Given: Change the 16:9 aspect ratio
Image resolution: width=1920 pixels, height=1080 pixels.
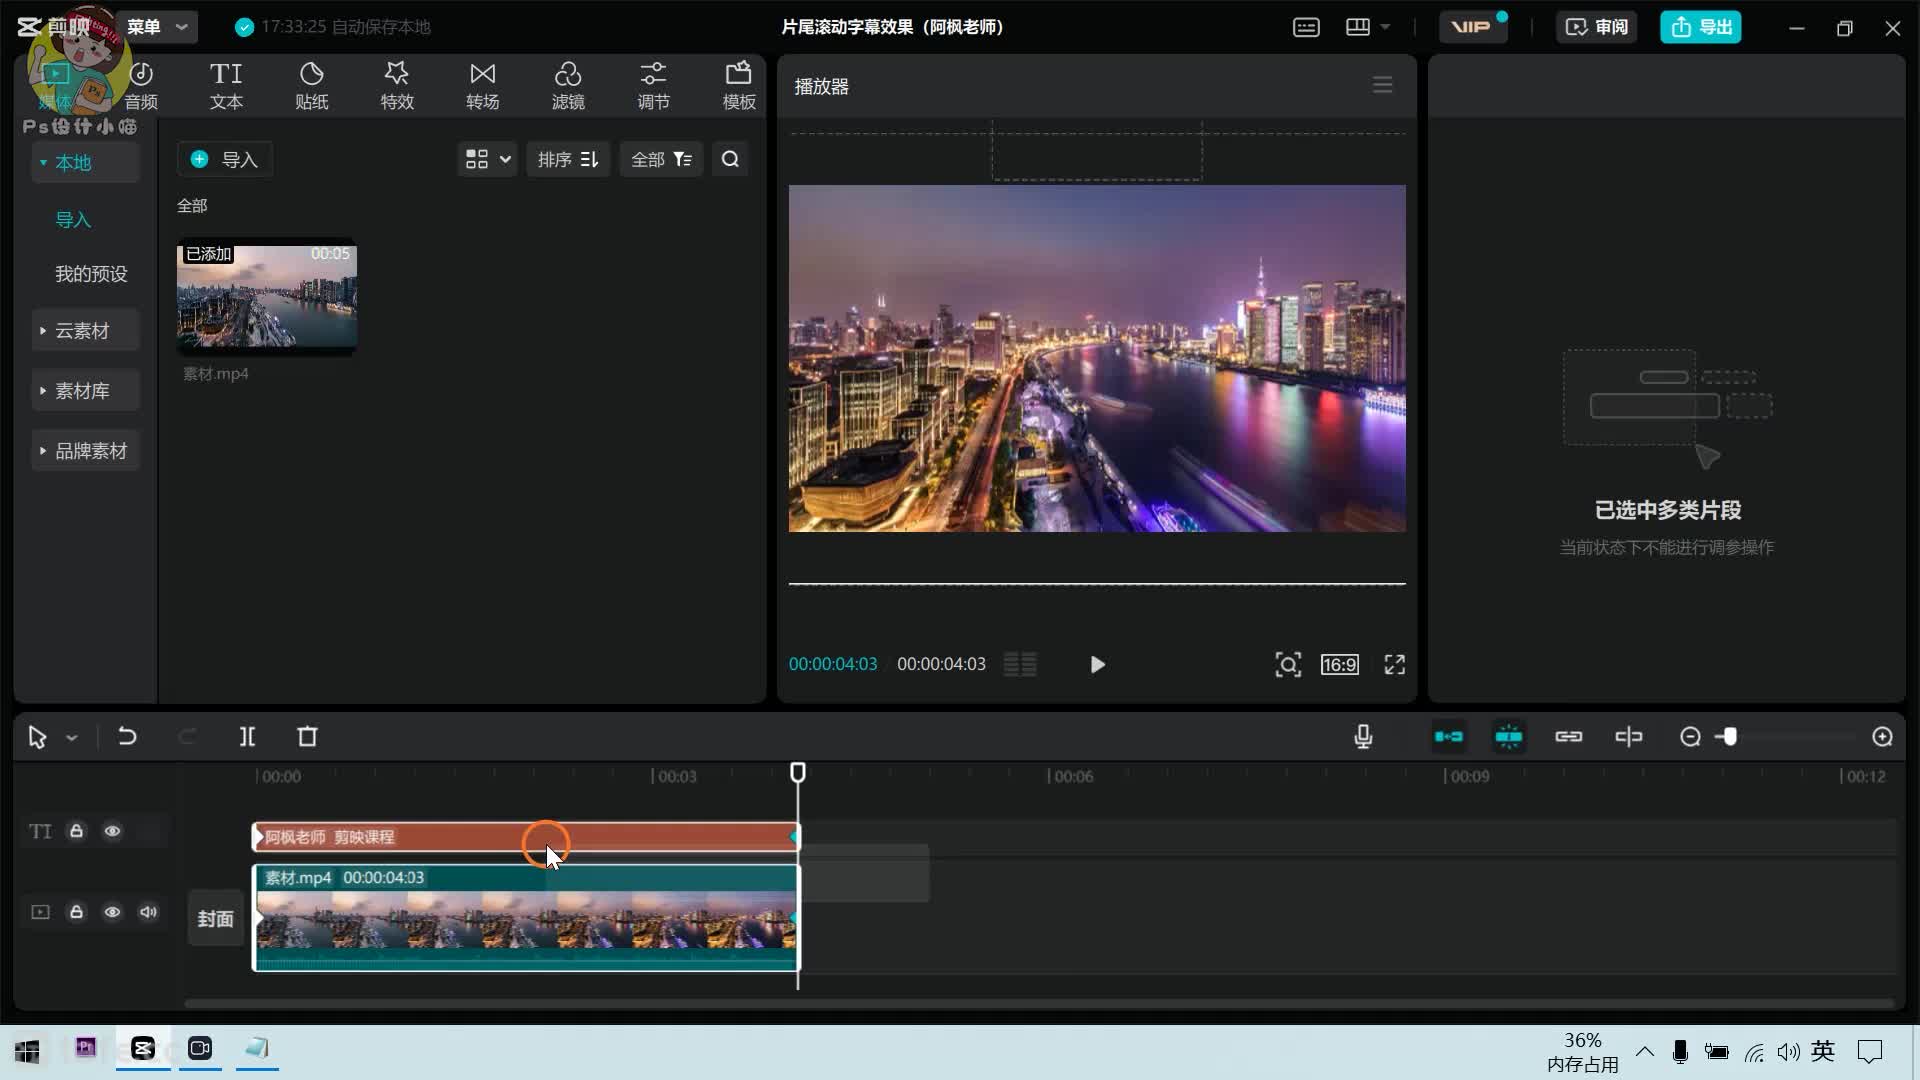Looking at the screenshot, I should click(1340, 665).
